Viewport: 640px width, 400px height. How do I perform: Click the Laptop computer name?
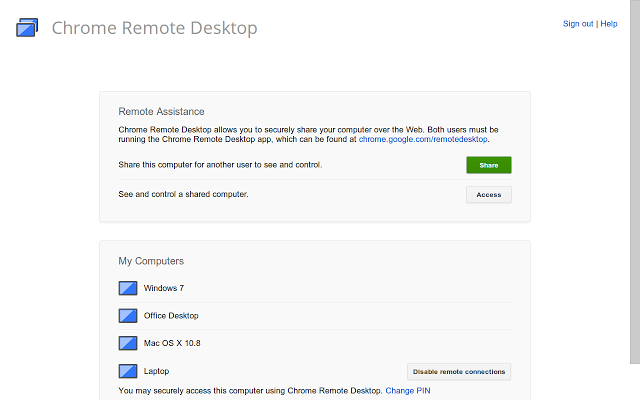click(x=156, y=371)
